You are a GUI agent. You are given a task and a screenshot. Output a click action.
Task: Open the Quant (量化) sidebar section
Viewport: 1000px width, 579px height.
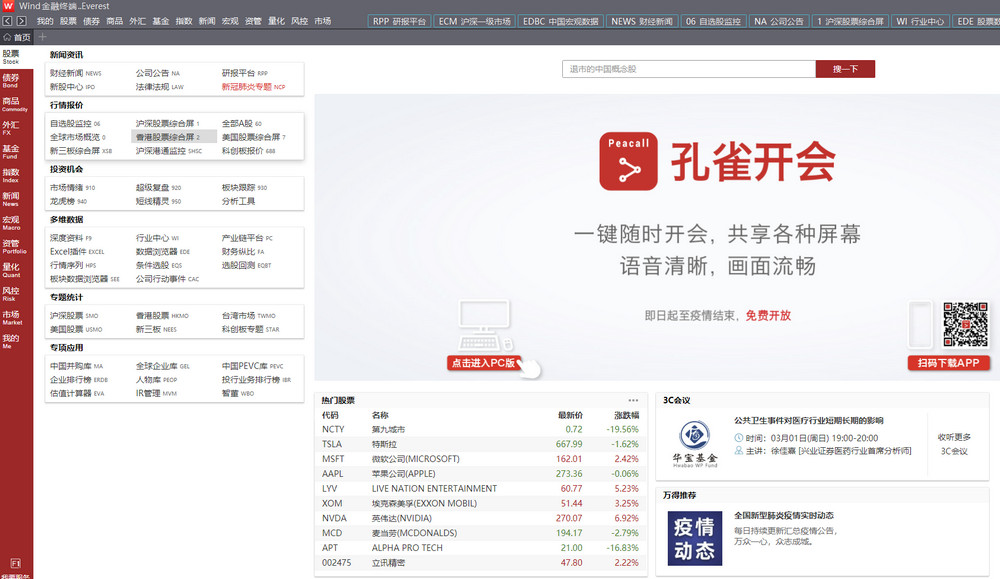(11, 270)
